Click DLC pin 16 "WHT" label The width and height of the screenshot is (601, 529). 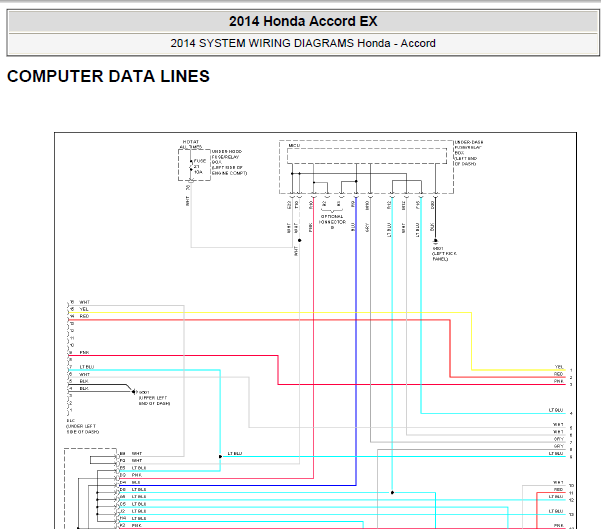(84, 302)
